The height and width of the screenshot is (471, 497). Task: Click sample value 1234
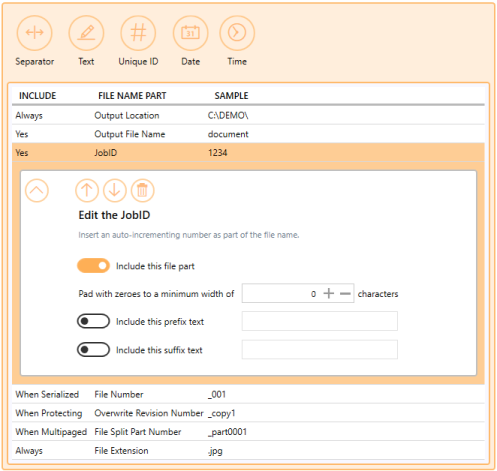click(218, 153)
